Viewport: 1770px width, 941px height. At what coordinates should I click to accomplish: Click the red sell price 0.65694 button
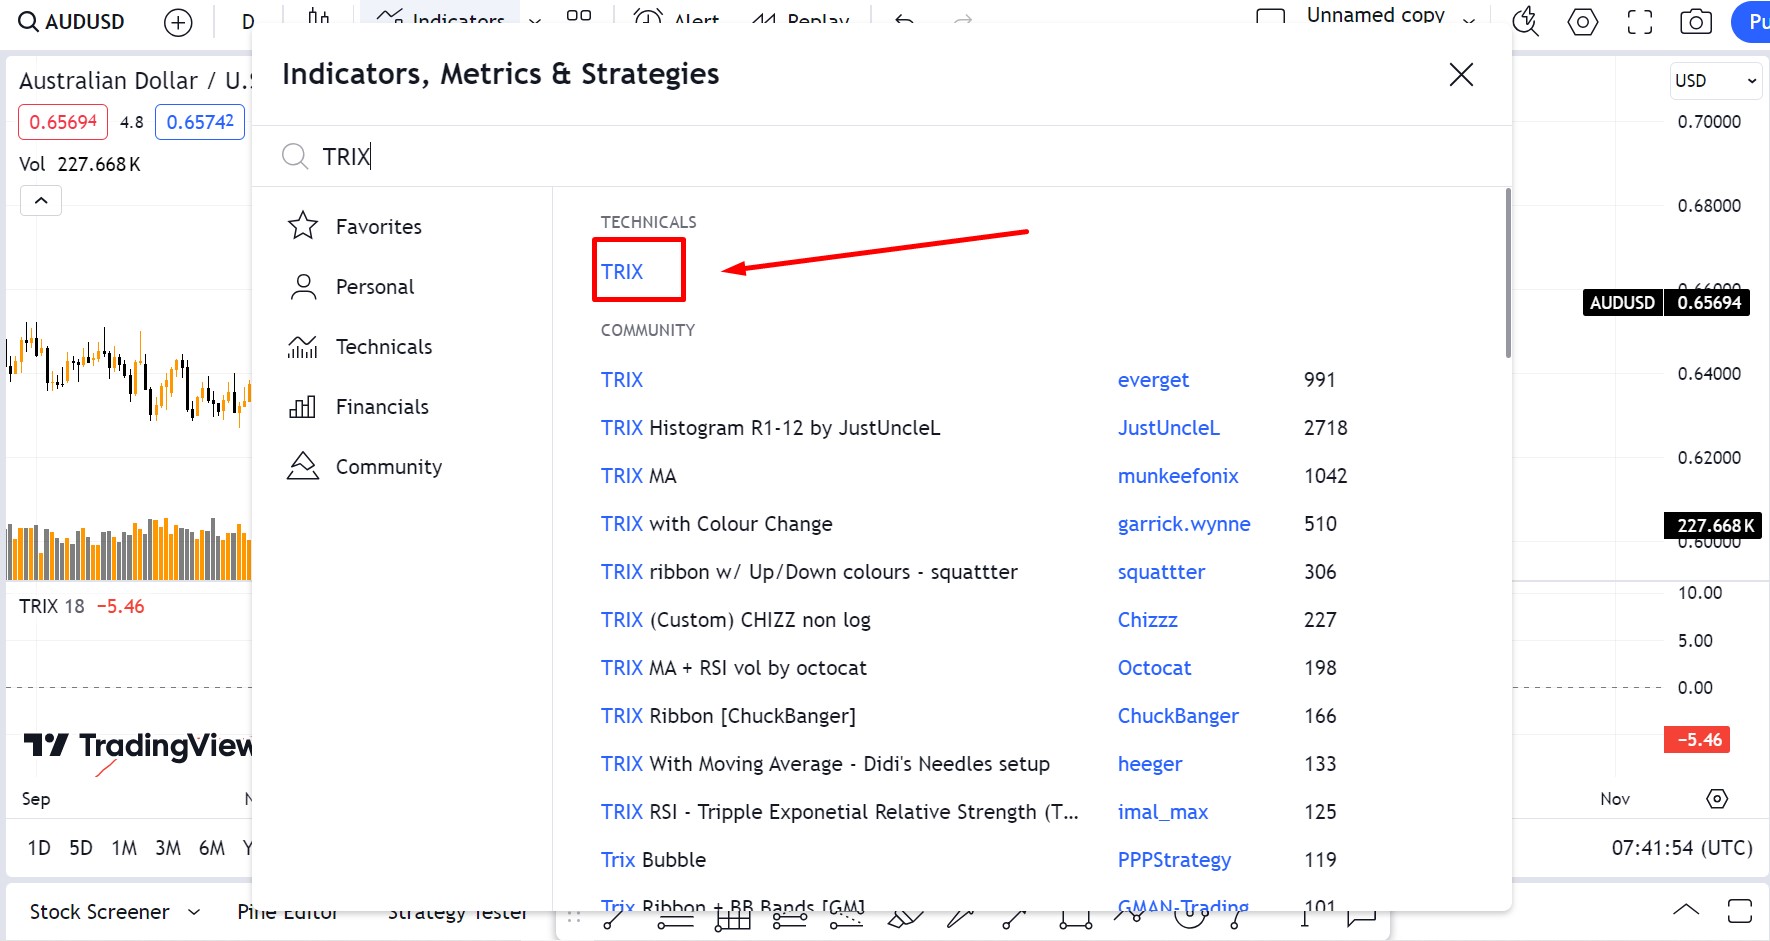63,122
